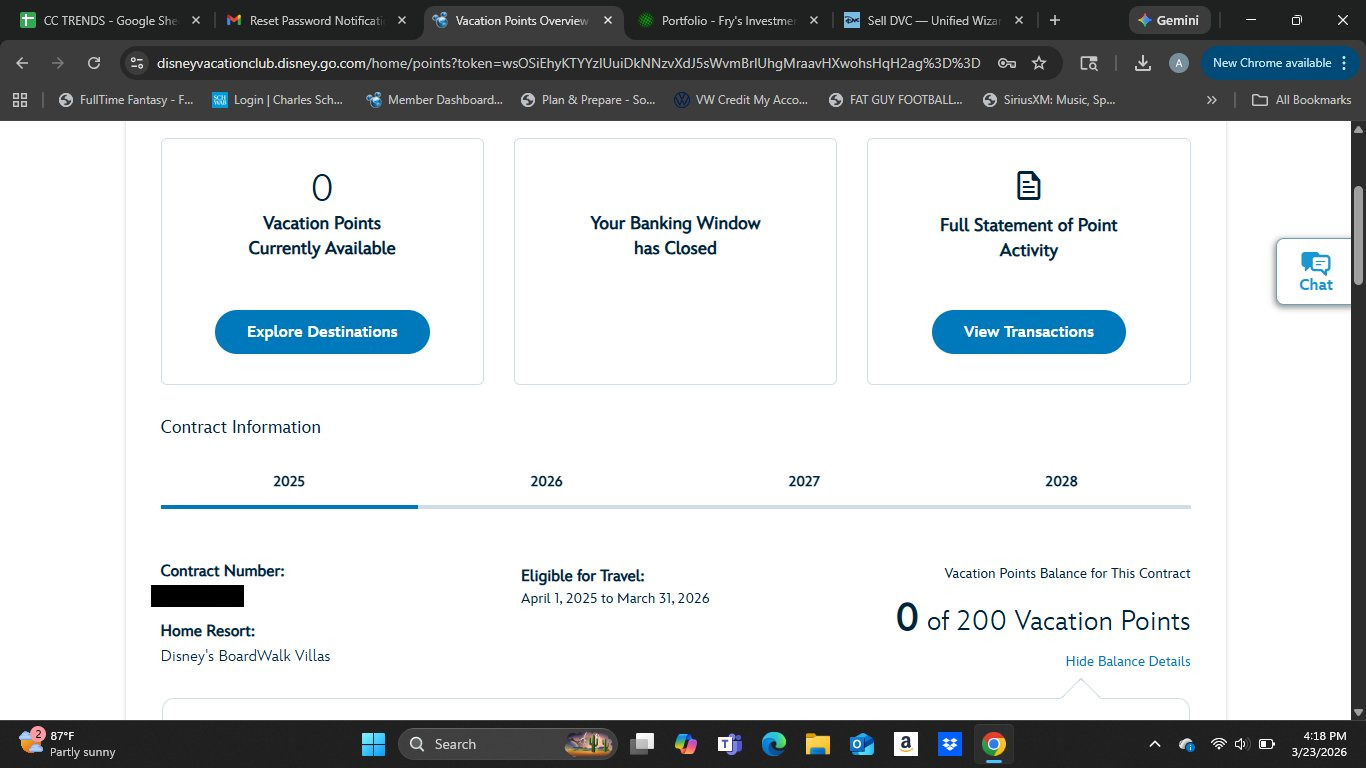Viewport: 1366px width, 768px height.
Task: Collapse with Hide Balance Details
Action: tap(1127, 661)
